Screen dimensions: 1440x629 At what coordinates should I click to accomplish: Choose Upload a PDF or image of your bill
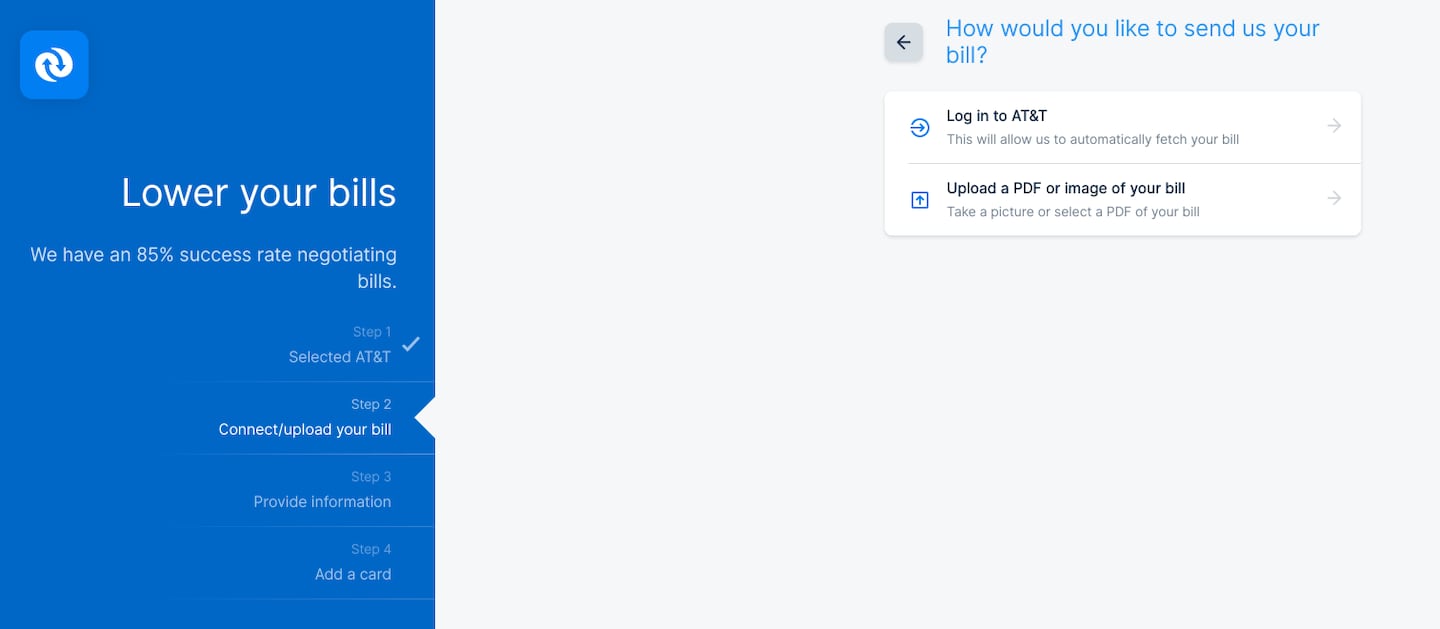[1065, 188]
